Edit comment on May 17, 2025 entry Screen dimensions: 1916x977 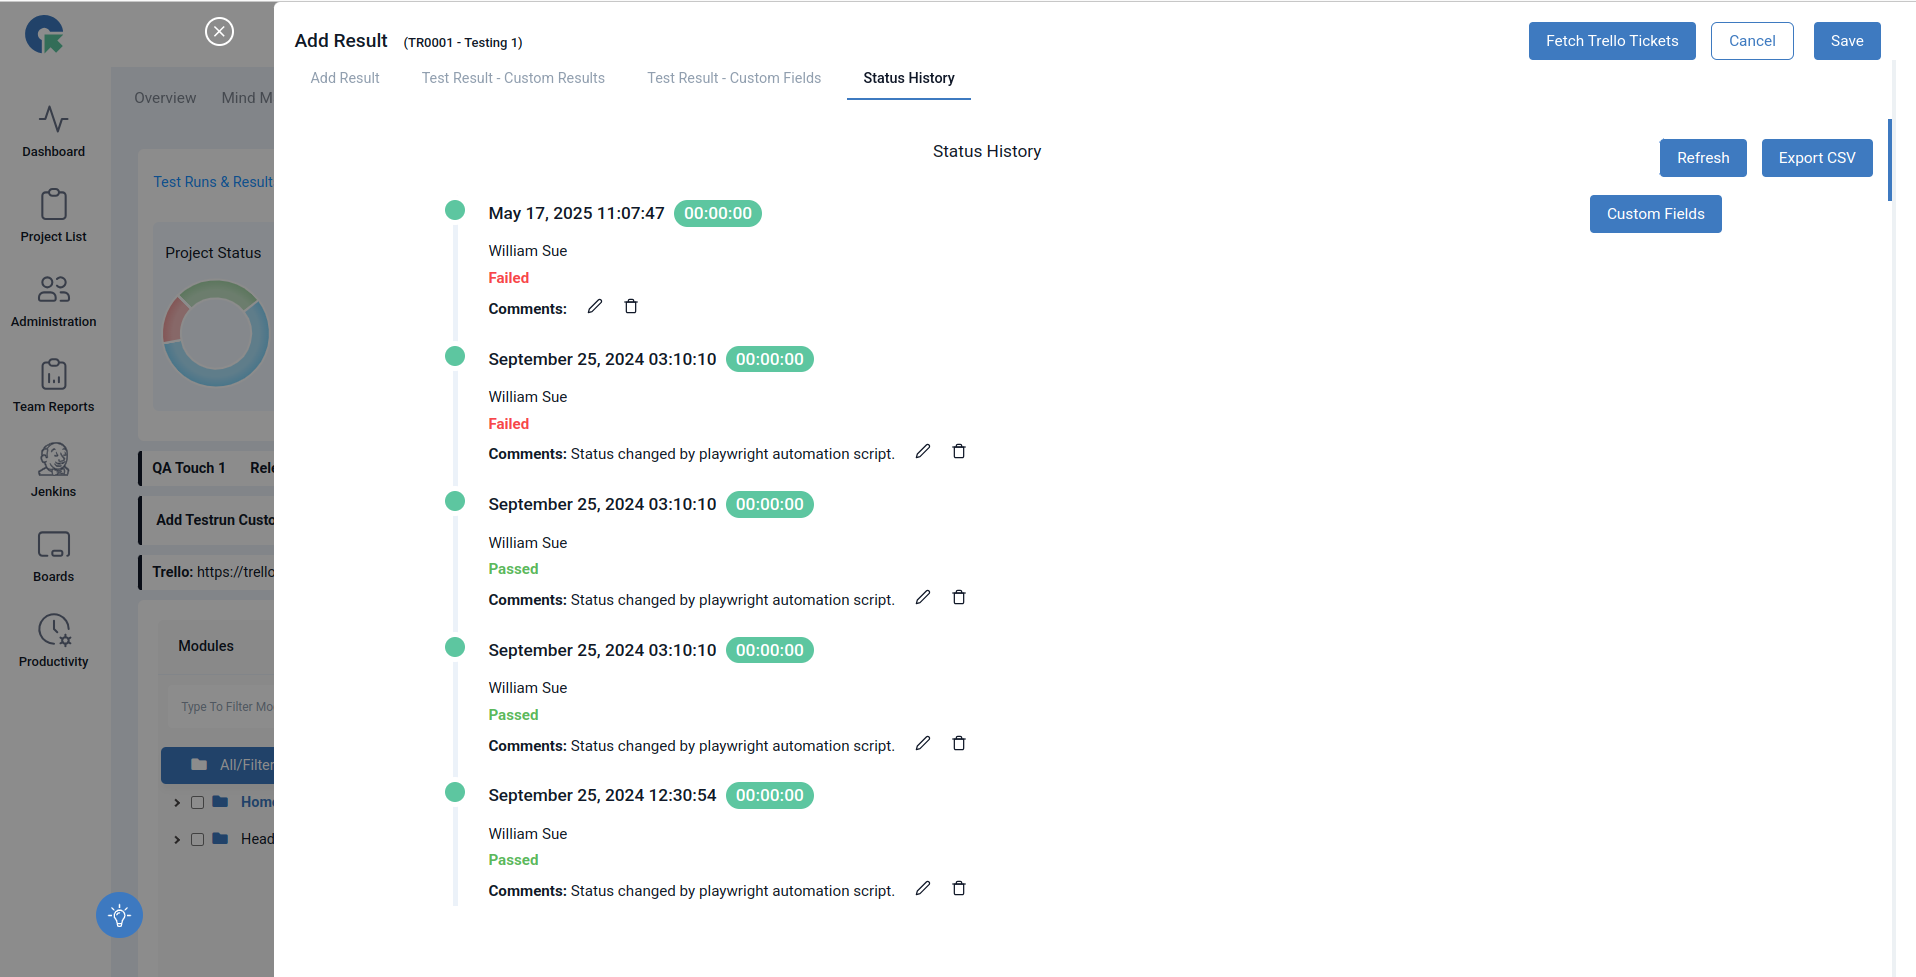pyautogui.click(x=595, y=306)
